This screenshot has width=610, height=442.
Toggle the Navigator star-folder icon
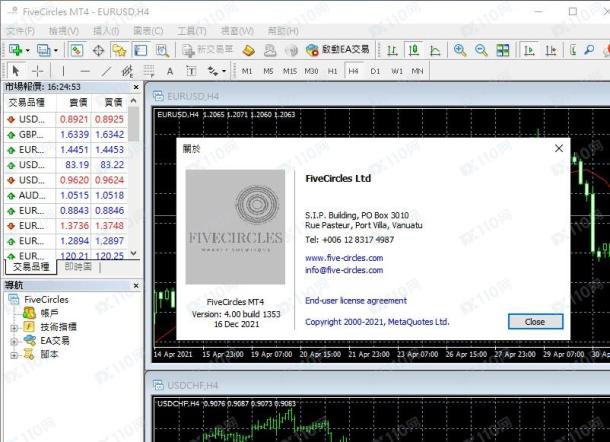point(119,50)
